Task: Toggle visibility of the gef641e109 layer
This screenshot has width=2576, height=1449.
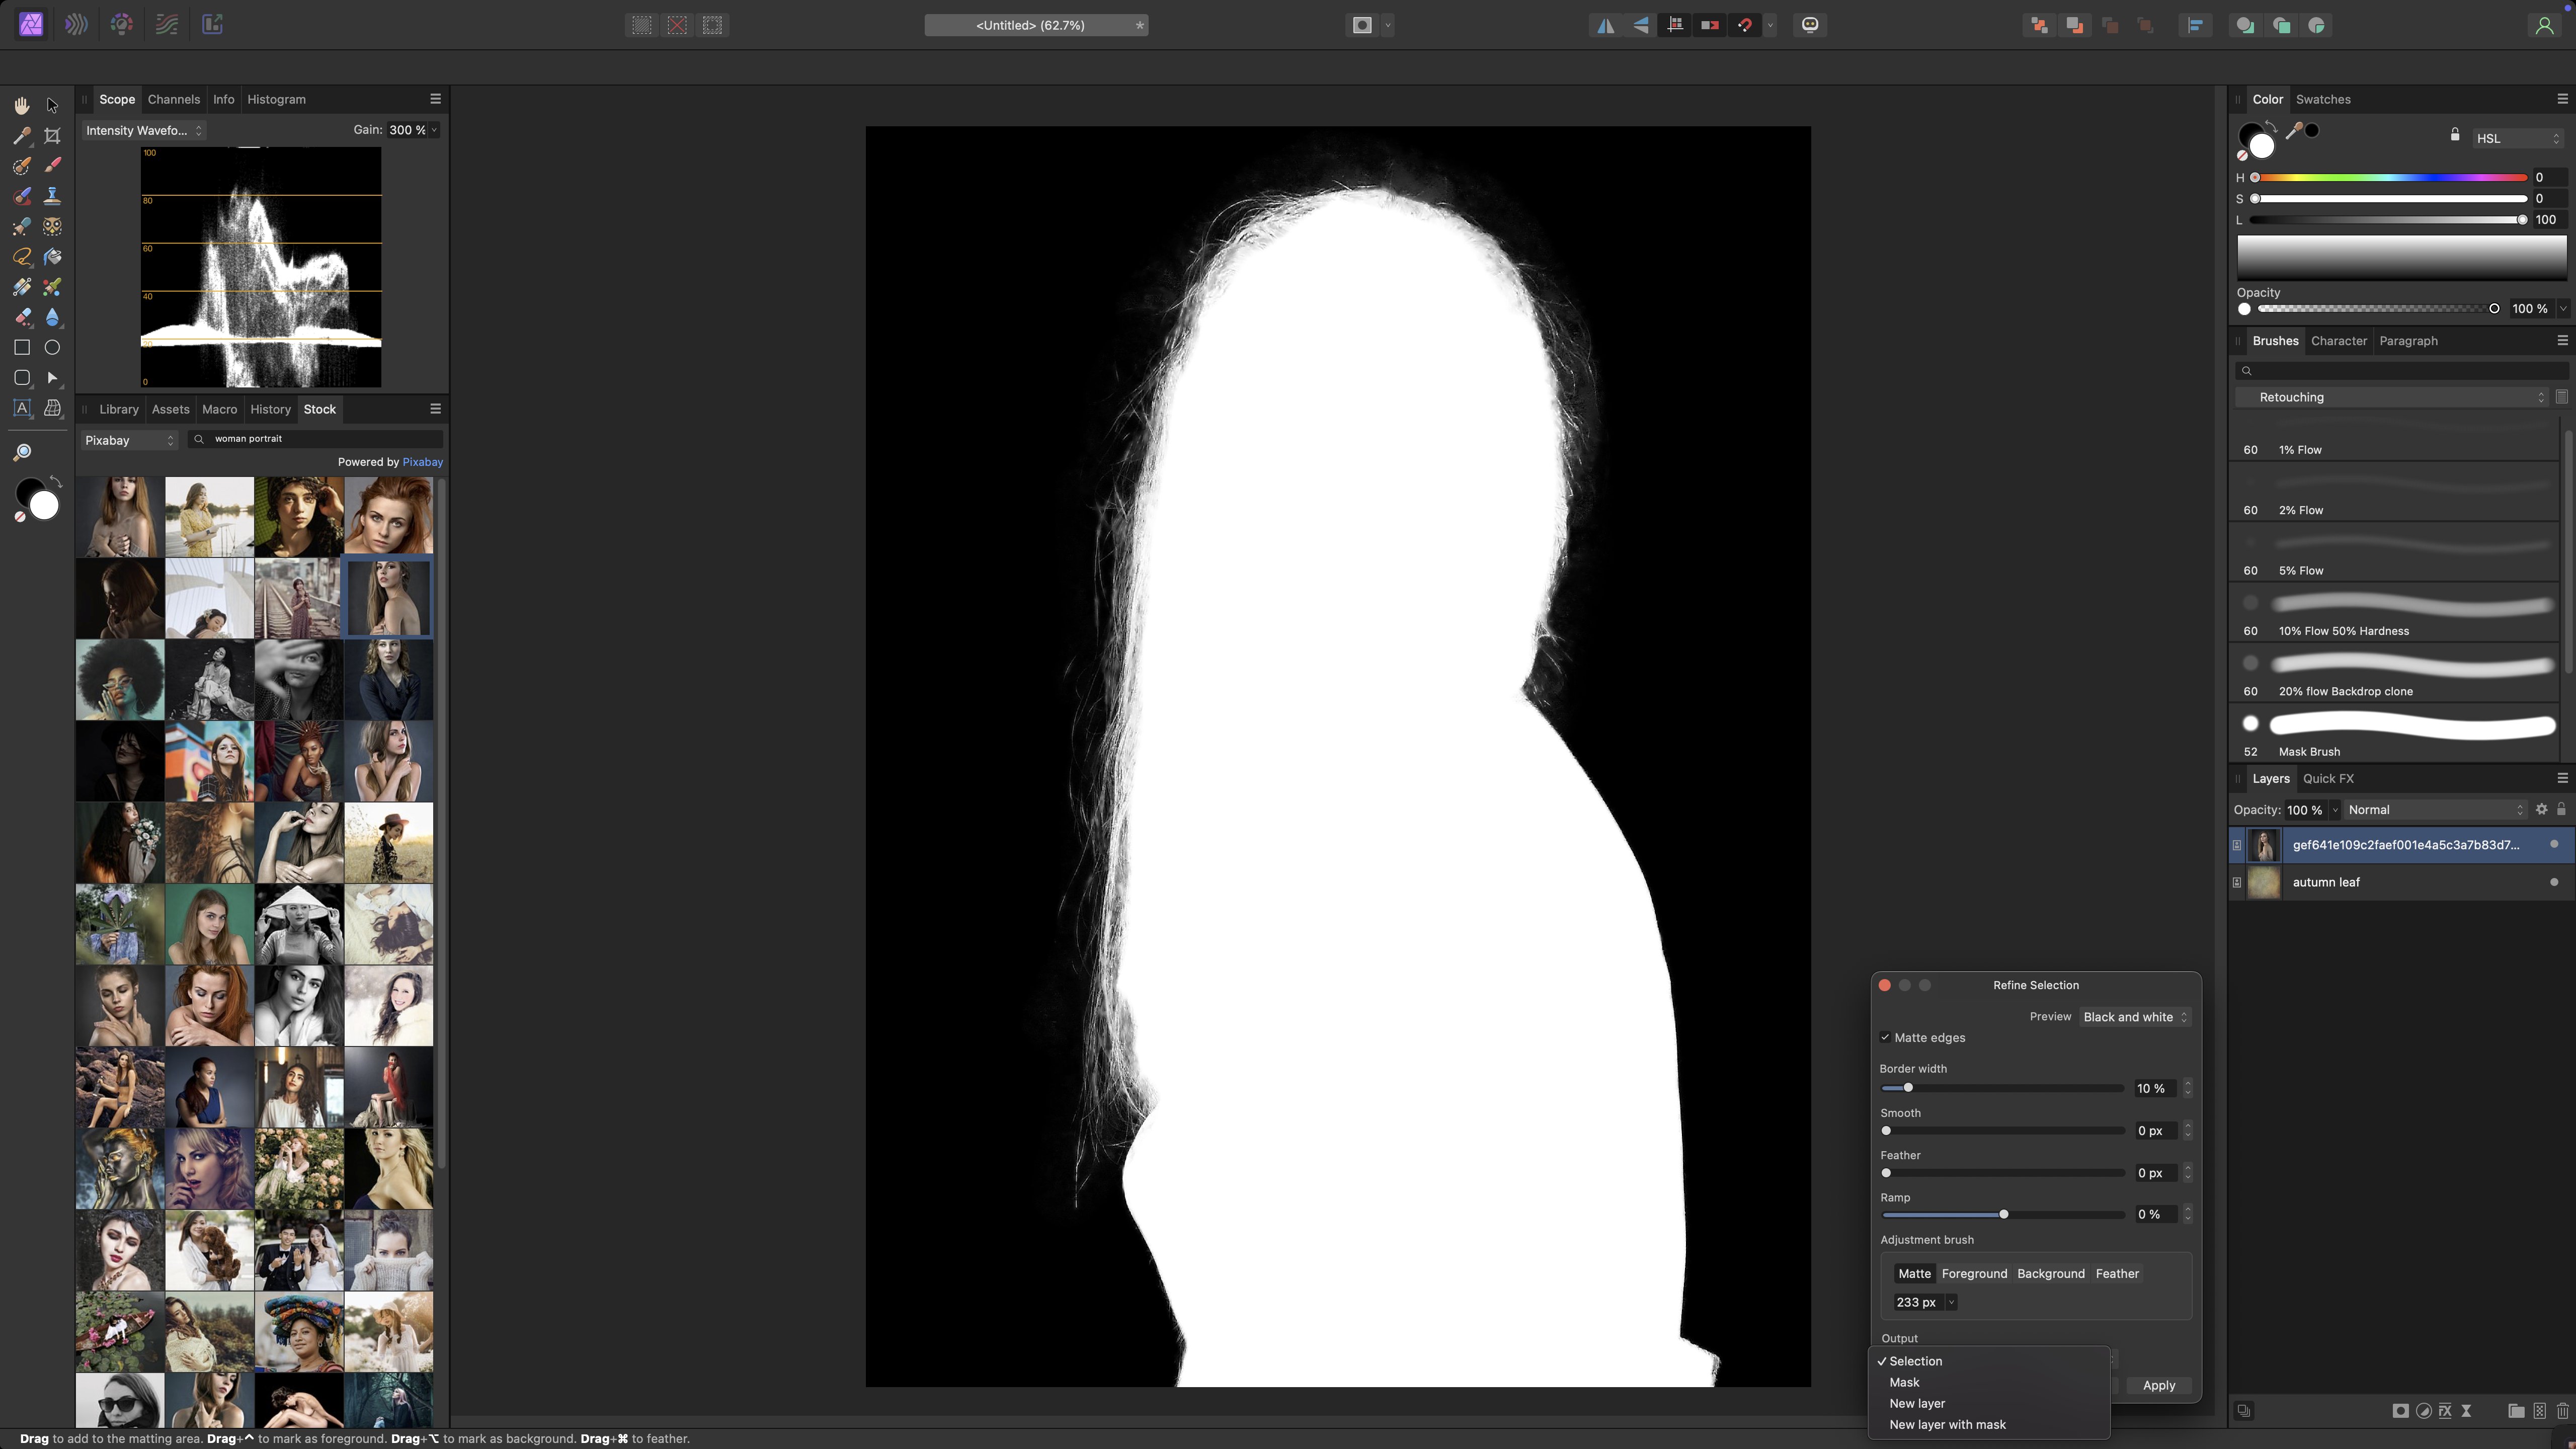Action: pos(2554,844)
